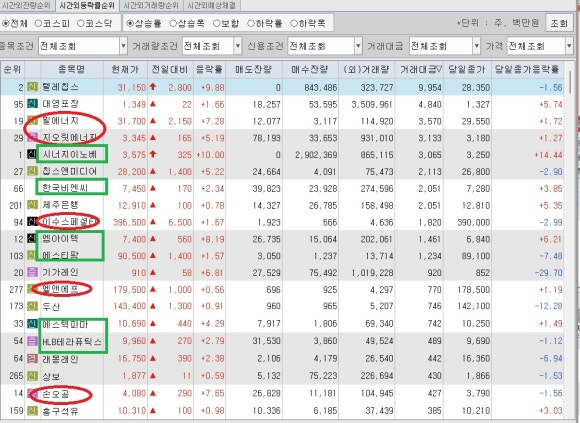Click the credit badge icon beside 텔레칩스
This screenshot has height=423, width=580.
[33, 87]
